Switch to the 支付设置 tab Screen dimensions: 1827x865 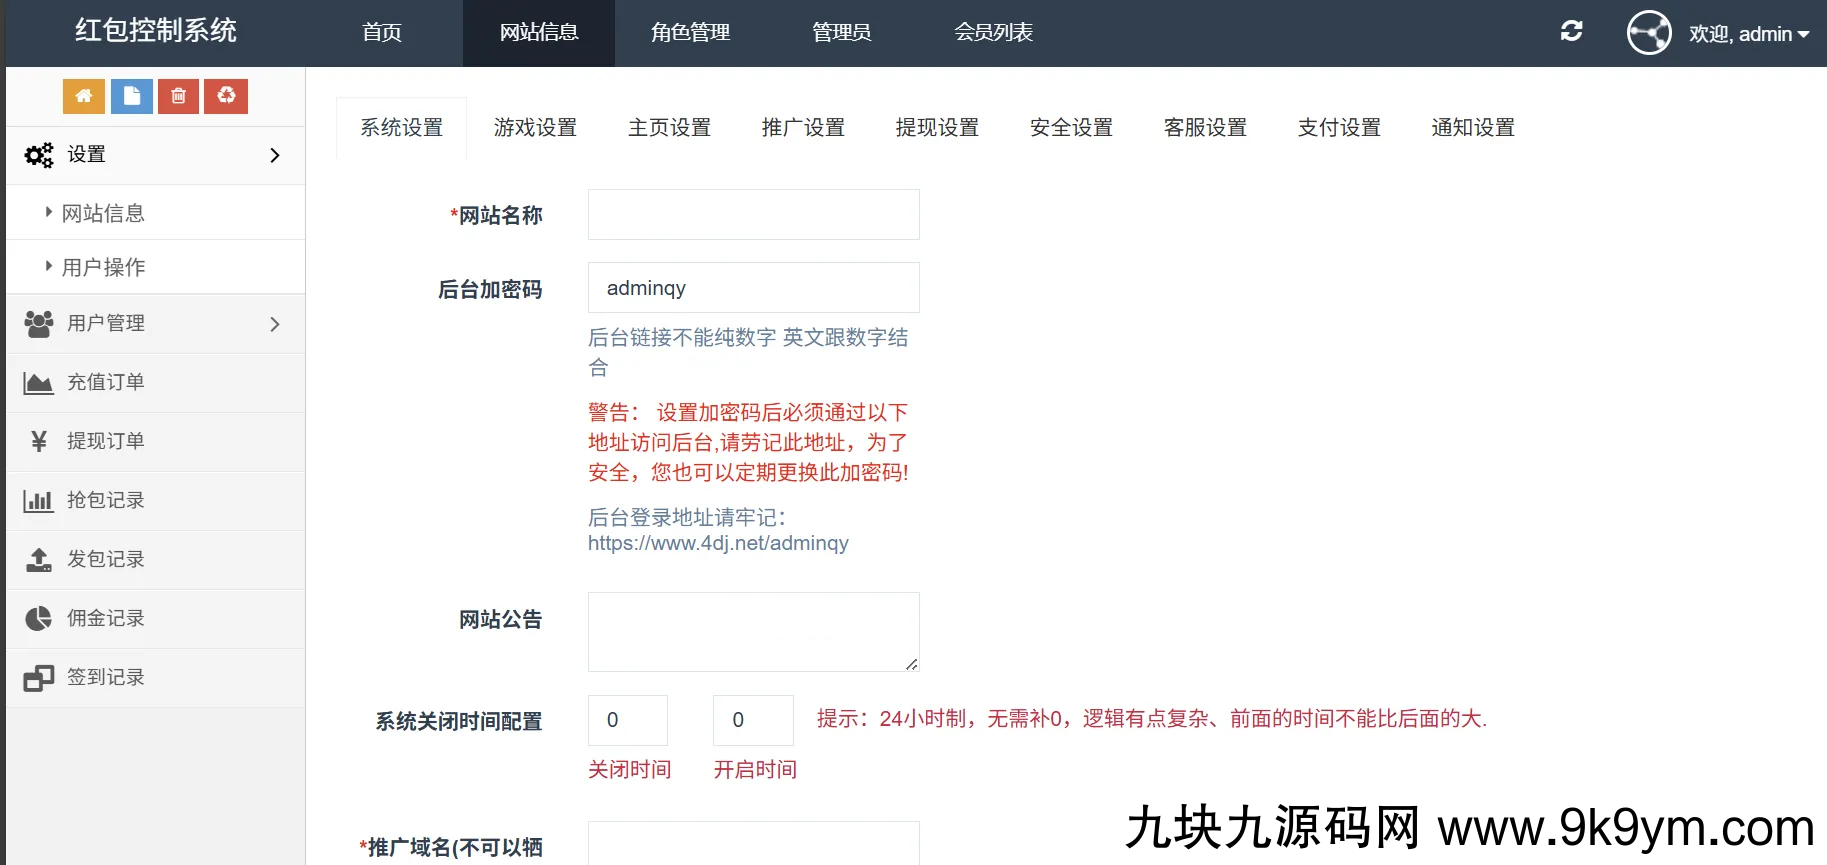(x=1338, y=128)
